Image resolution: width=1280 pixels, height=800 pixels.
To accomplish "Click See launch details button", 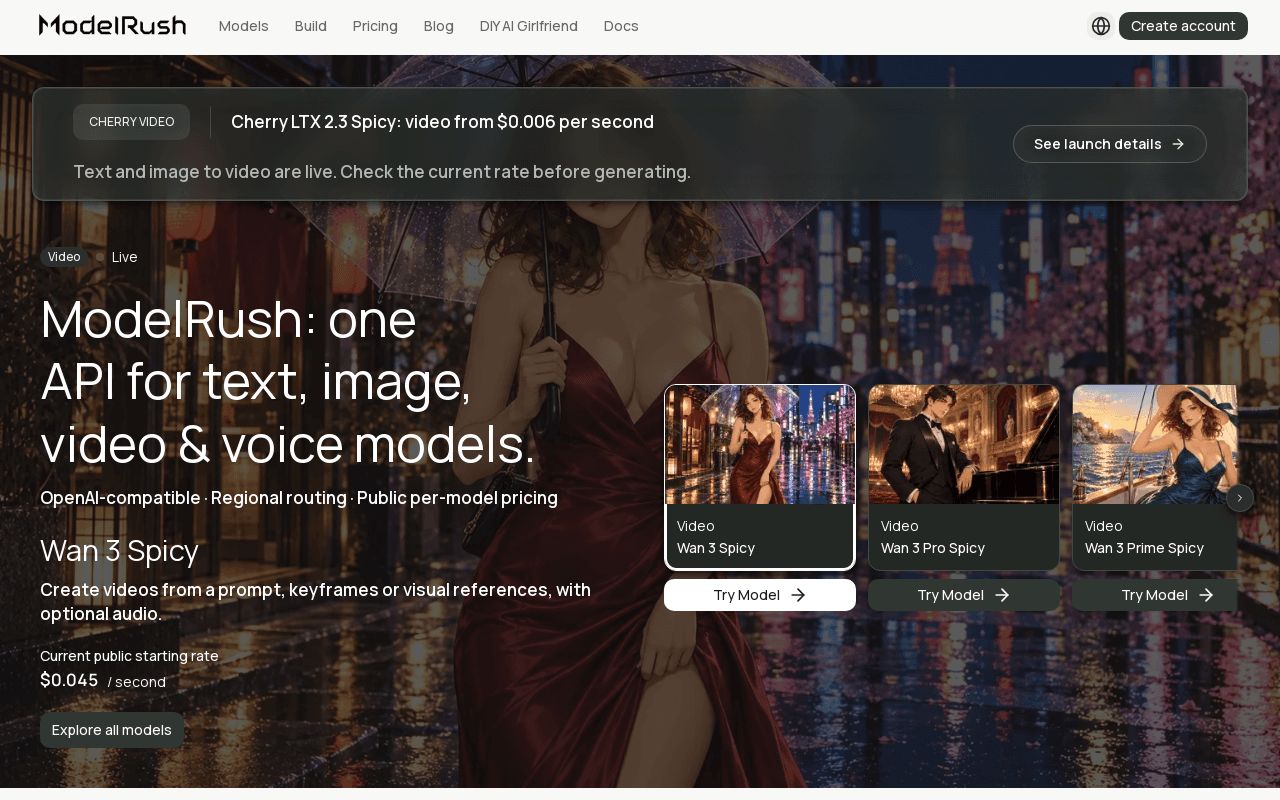I will pyautogui.click(x=1110, y=144).
